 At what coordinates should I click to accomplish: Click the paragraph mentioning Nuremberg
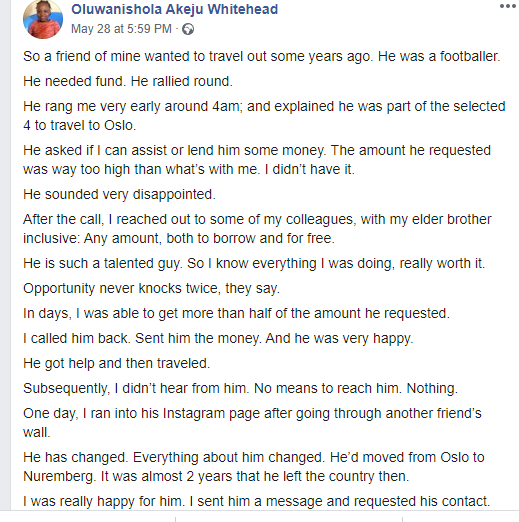(x=253, y=467)
